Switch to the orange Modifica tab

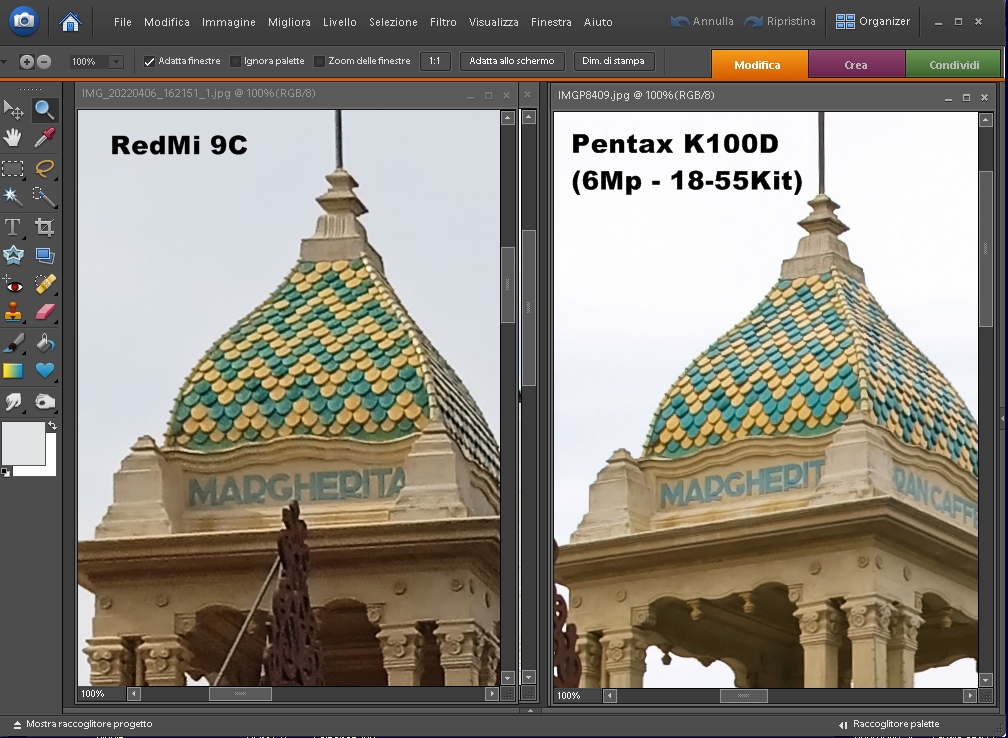[759, 64]
